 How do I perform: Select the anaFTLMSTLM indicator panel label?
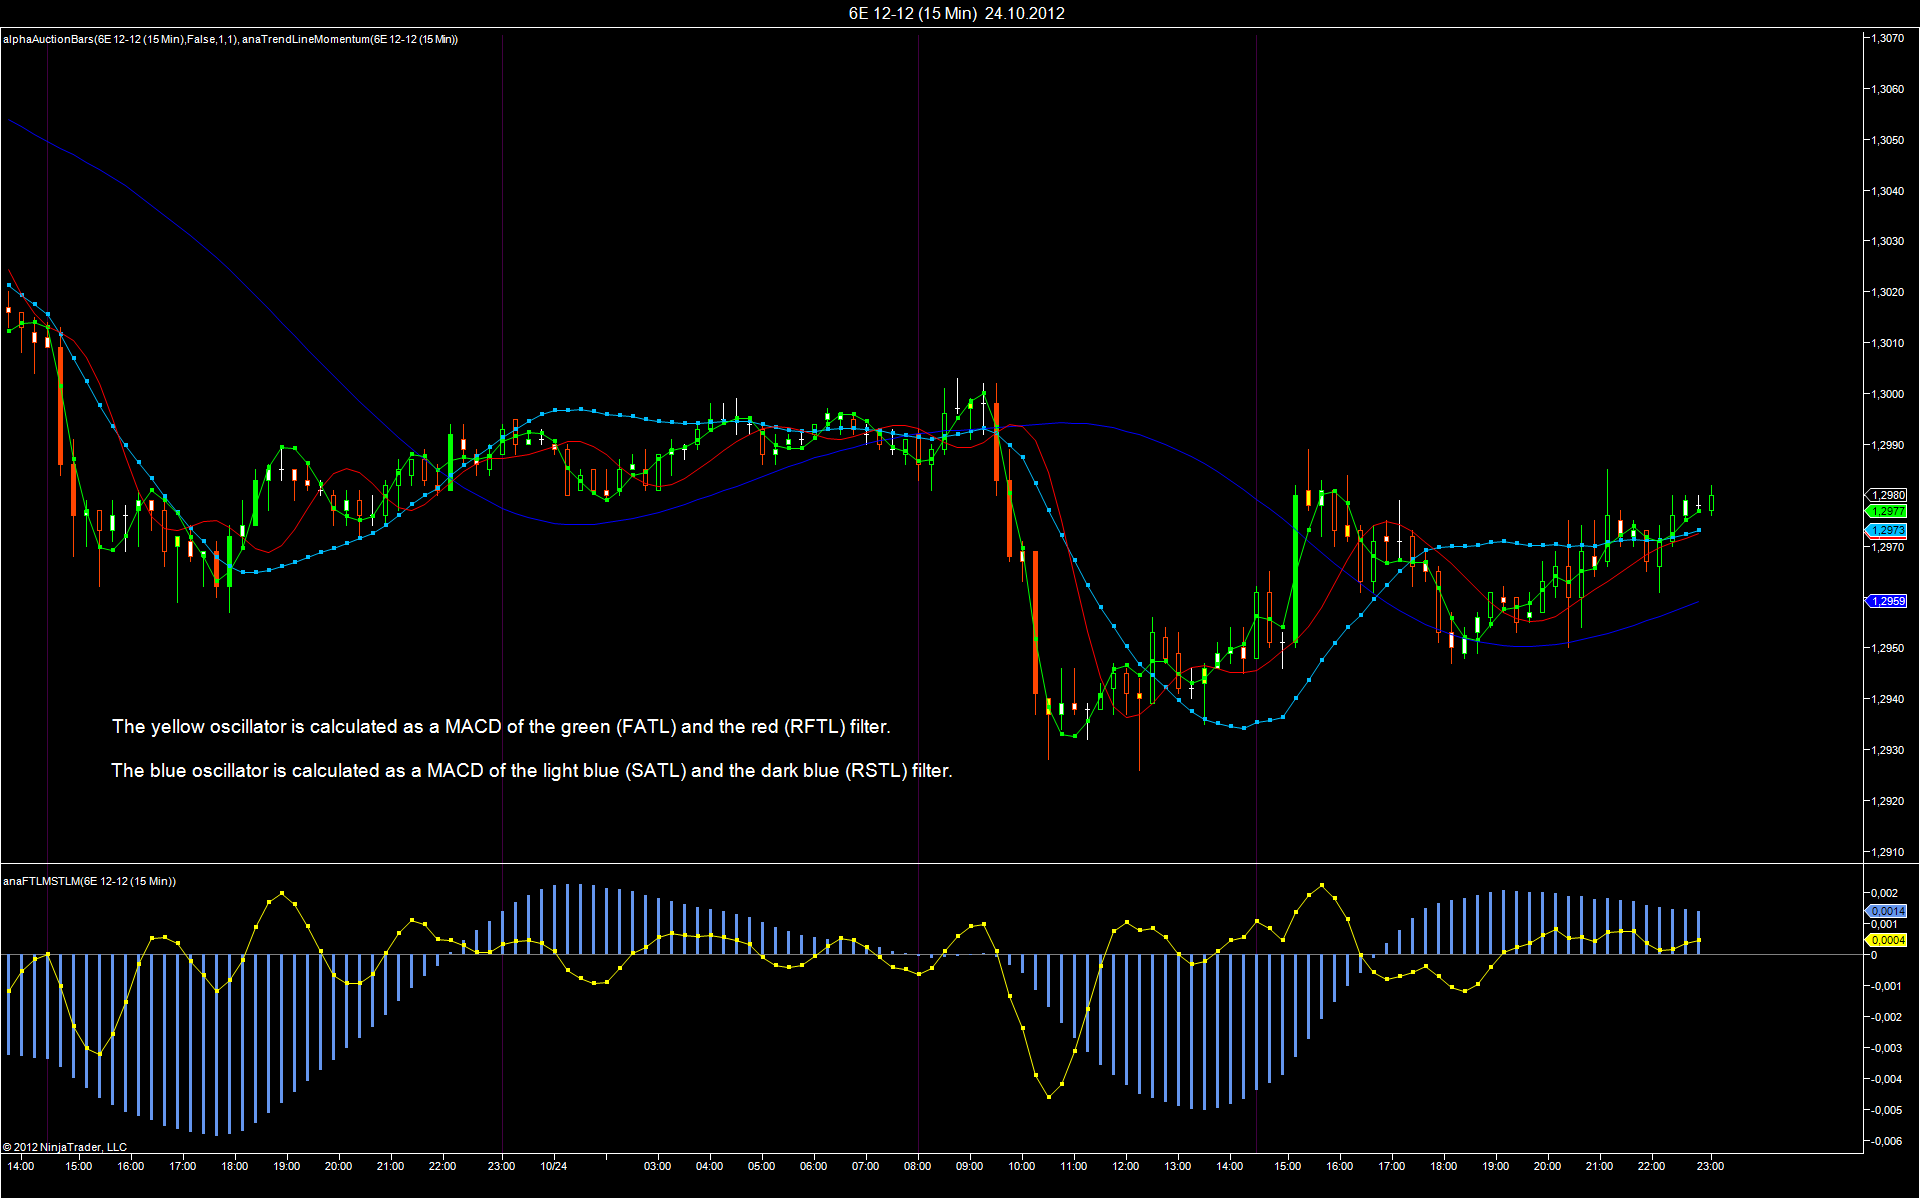point(89,881)
